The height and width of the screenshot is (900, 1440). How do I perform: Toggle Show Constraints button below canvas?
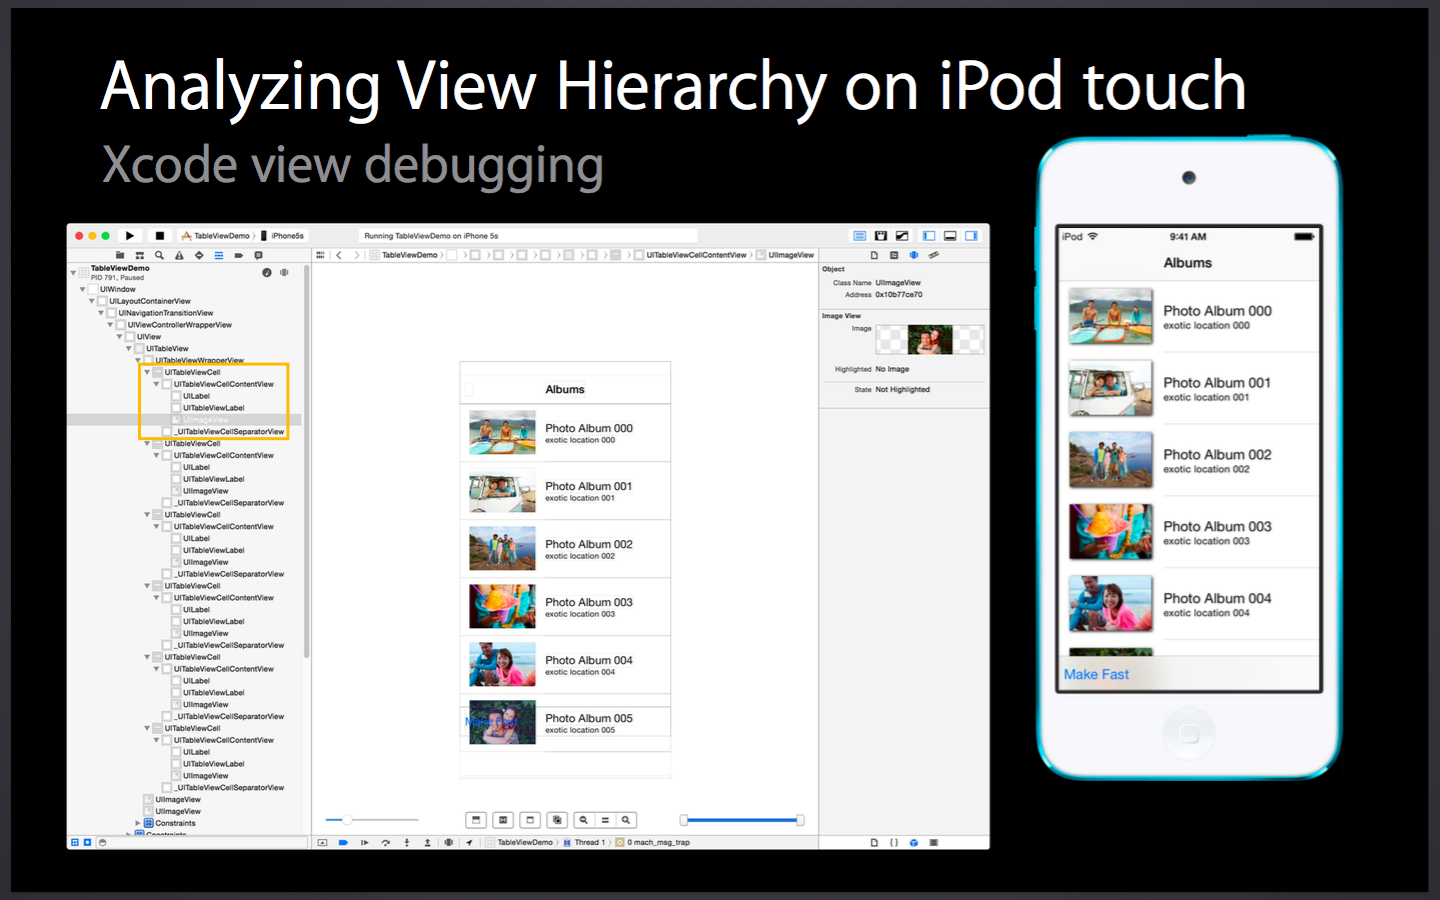point(503,820)
